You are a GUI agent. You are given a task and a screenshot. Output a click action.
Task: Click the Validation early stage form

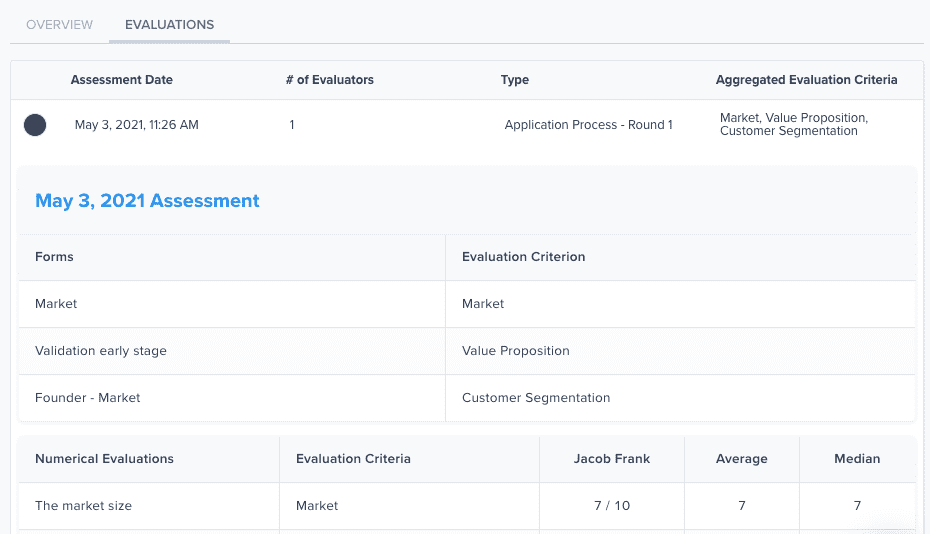coord(101,351)
